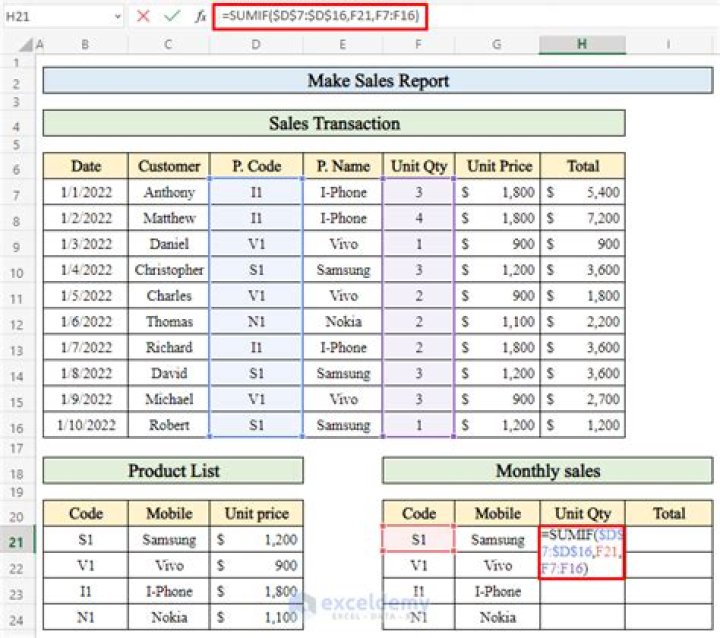Viewport: 720px width, 638px height.
Task: Select column H header
Action: point(582,44)
